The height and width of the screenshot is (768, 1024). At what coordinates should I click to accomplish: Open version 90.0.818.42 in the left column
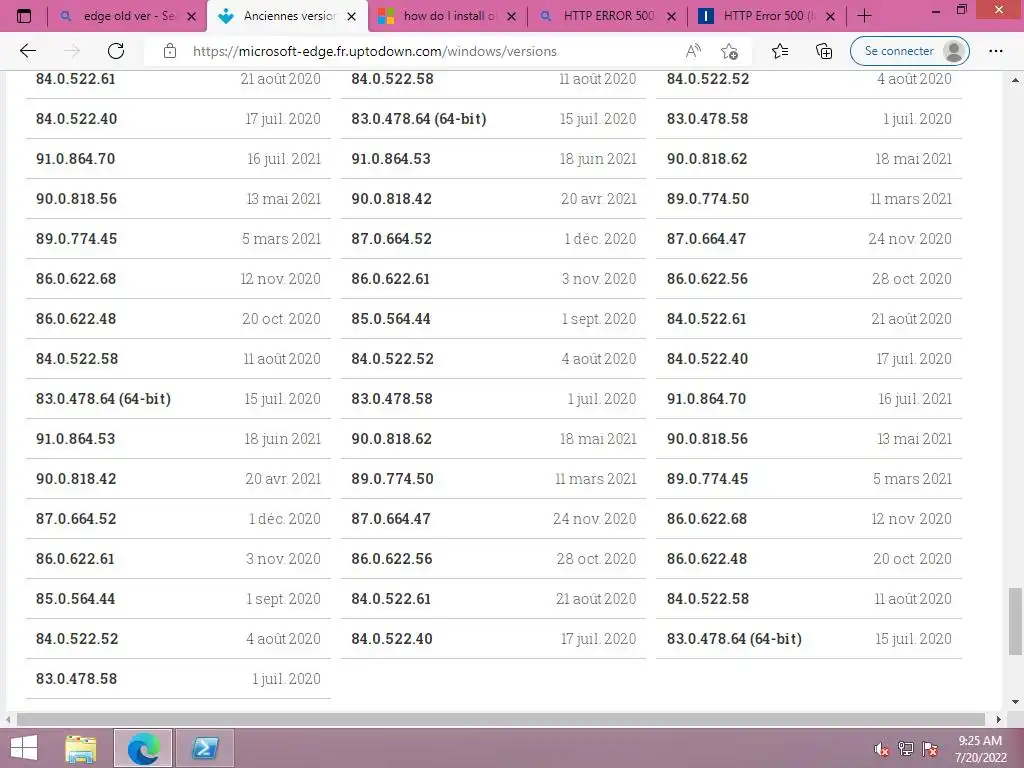pos(178,479)
